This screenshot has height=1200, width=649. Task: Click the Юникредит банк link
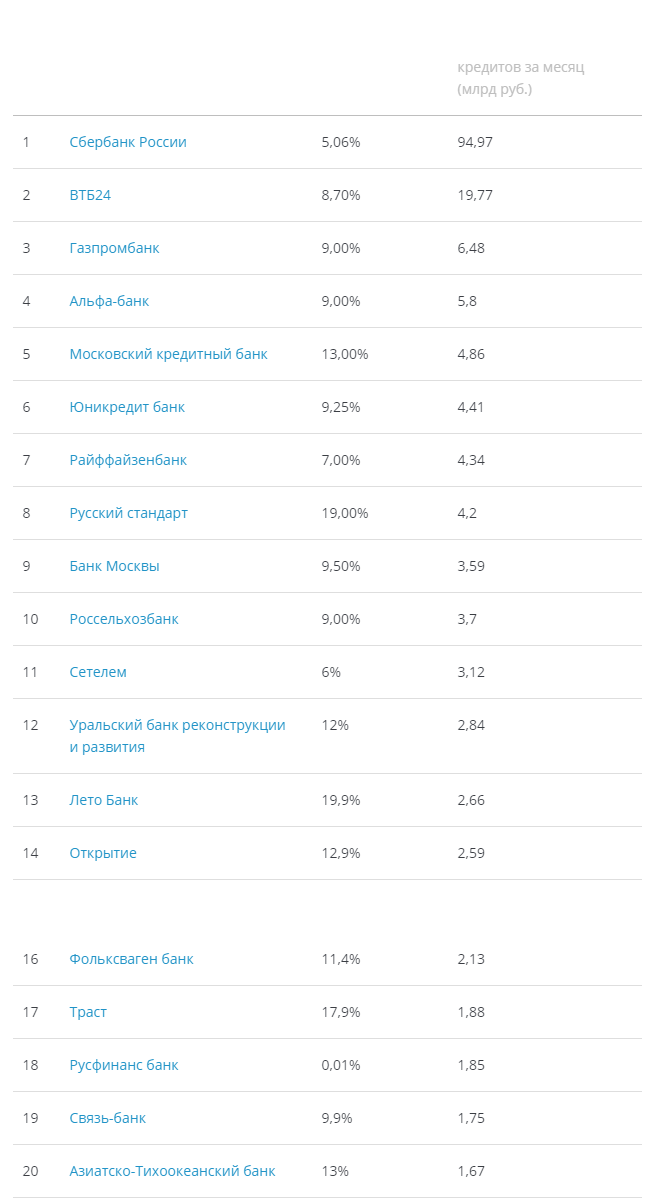coord(127,407)
